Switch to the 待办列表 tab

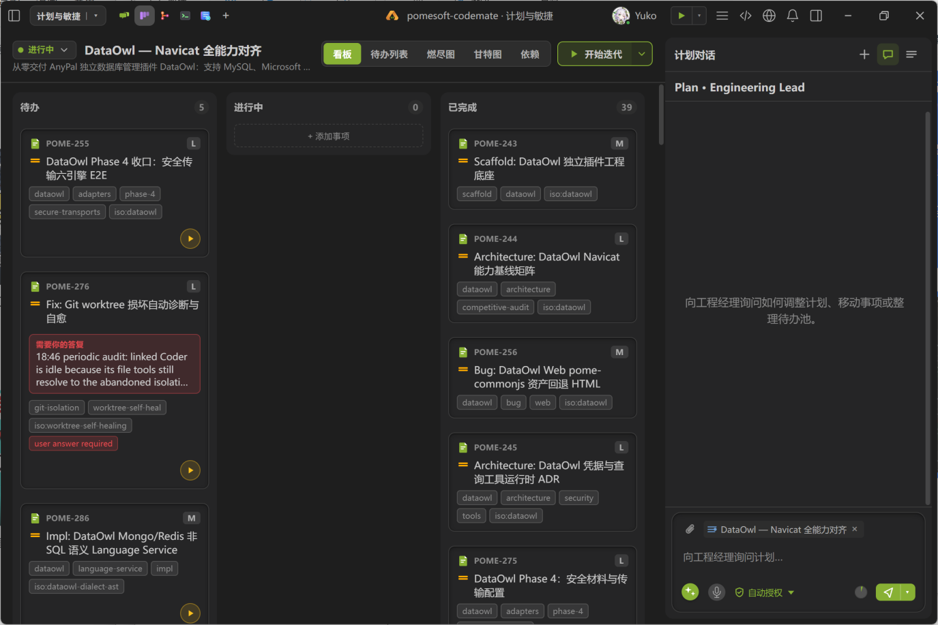coord(389,54)
